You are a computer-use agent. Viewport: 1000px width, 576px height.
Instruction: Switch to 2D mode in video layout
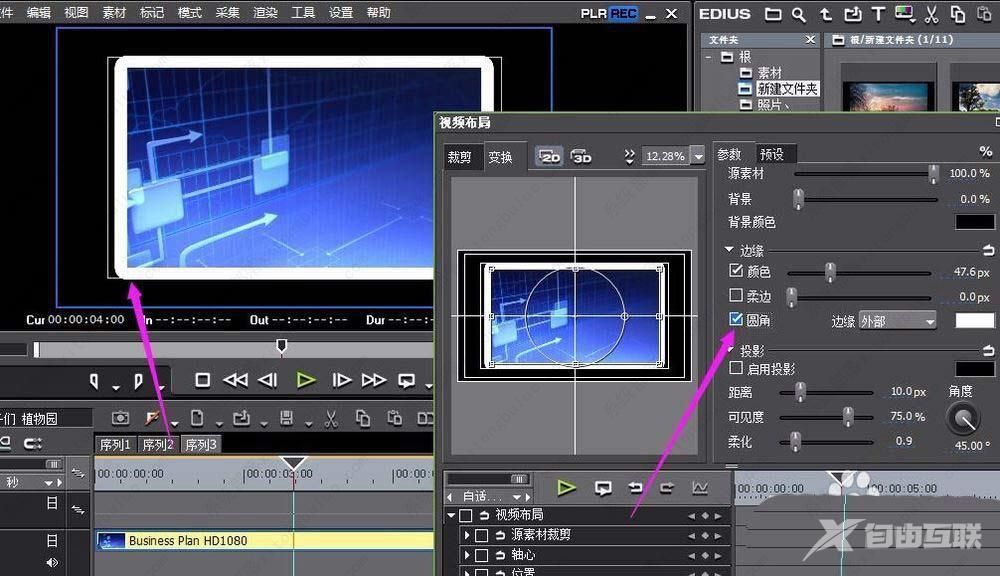(x=549, y=156)
